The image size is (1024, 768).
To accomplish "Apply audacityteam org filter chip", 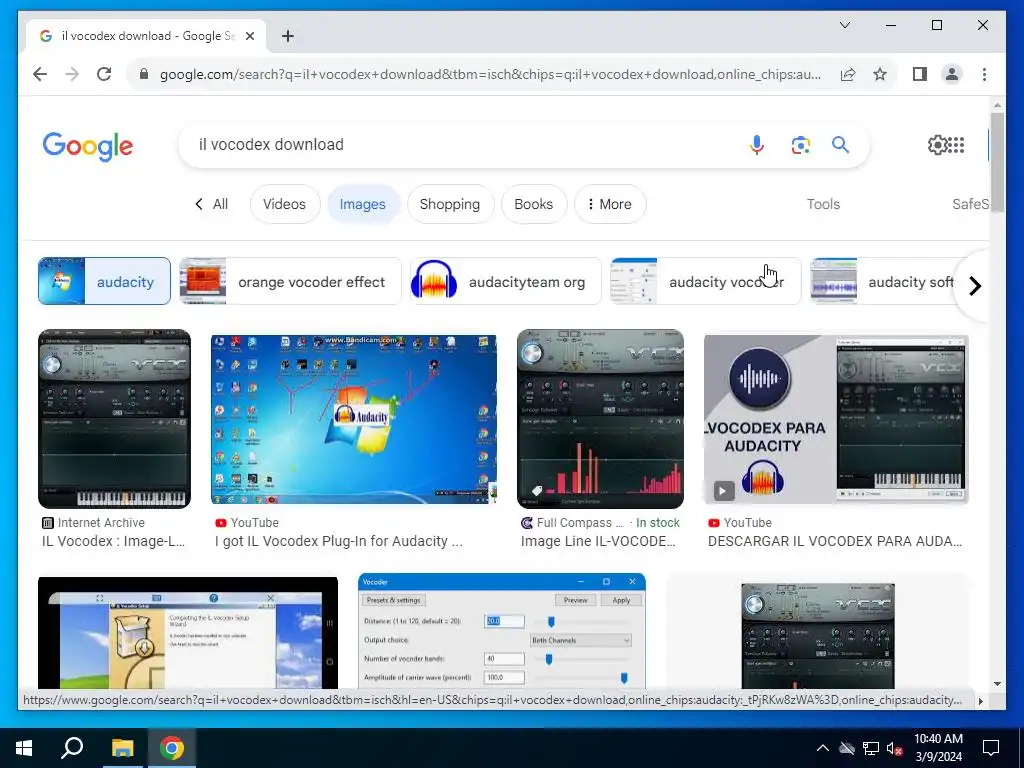I will click(x=505, y=281).
